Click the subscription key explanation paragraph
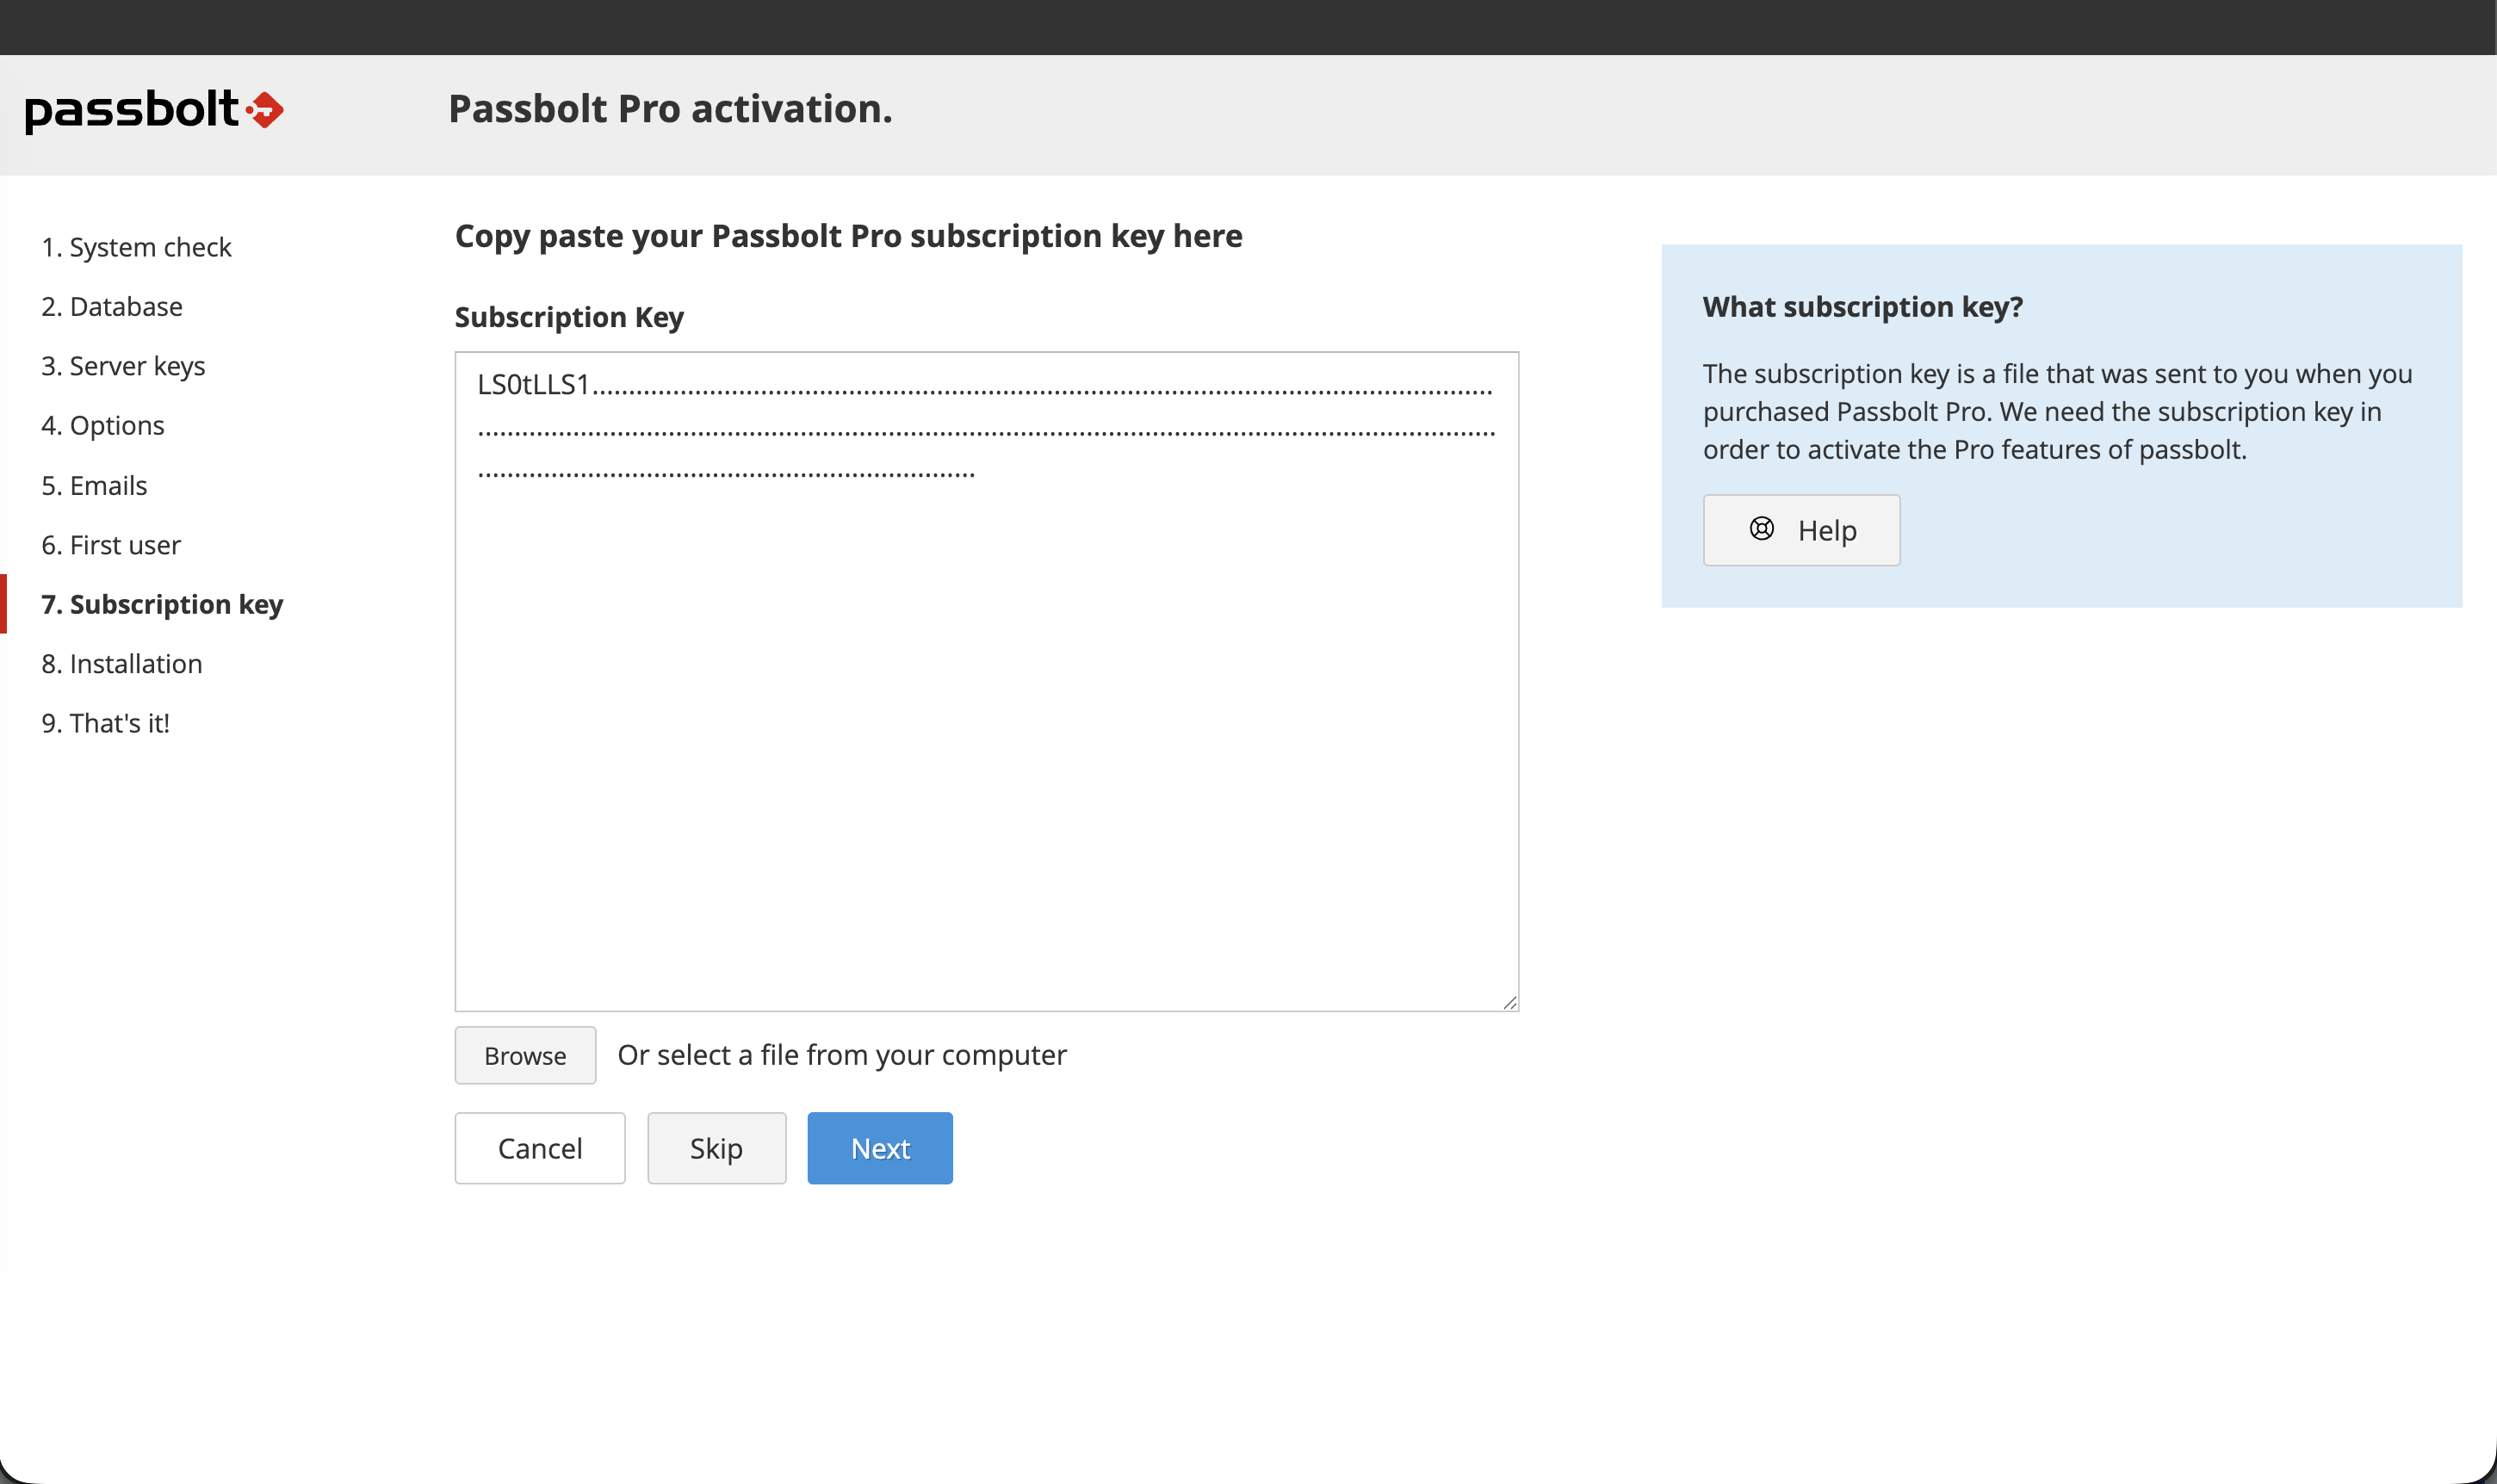The image size is (2497, 1484). (x=2057, y=411)
